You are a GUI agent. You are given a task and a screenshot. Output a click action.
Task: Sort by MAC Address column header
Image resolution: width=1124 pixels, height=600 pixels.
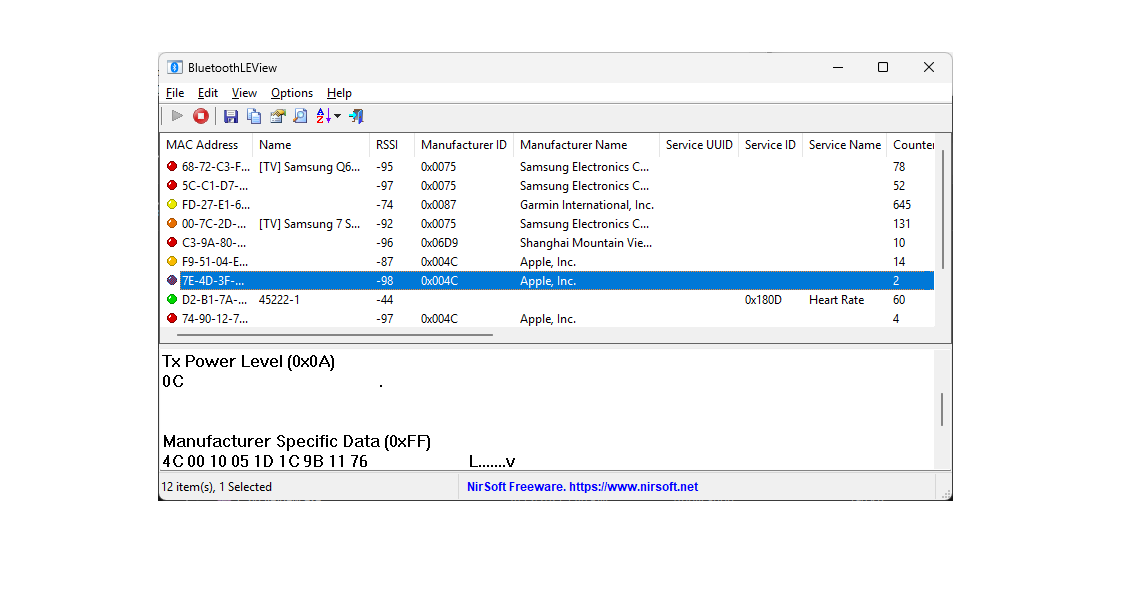[206, 145]
